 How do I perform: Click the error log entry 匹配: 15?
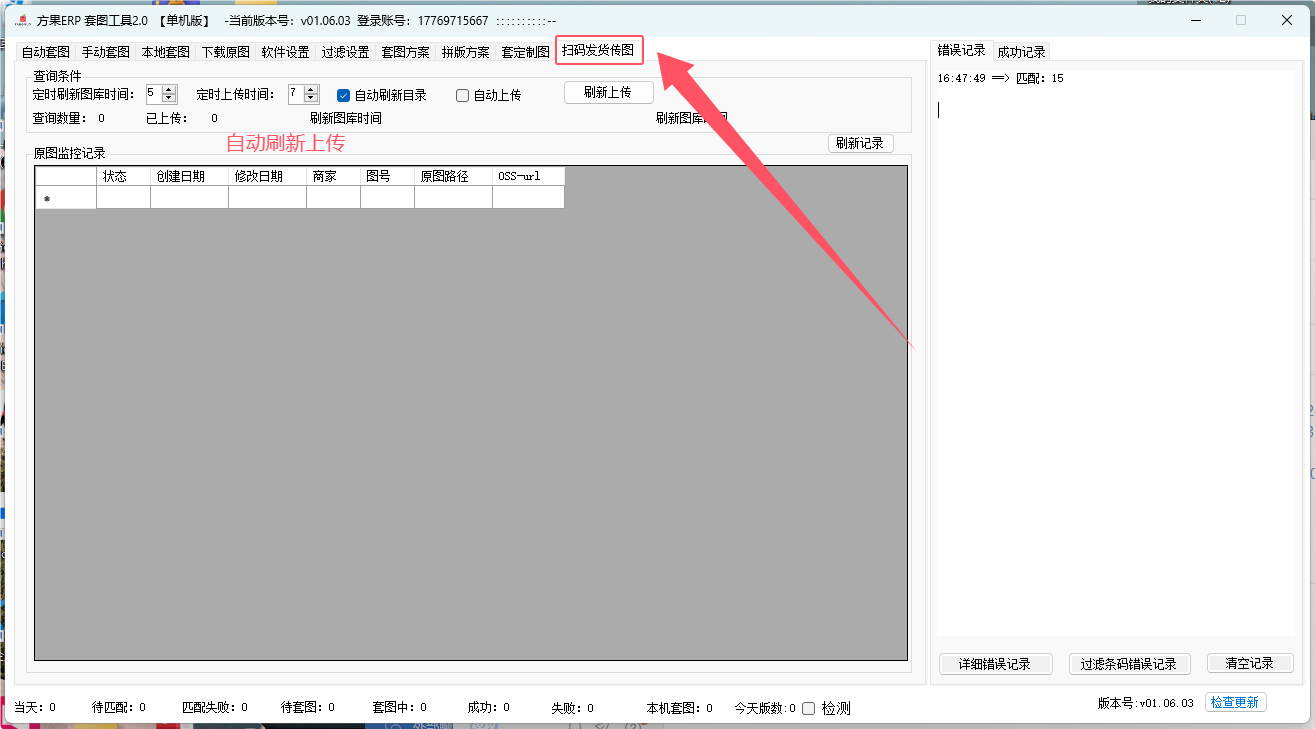coord(1000,78)
